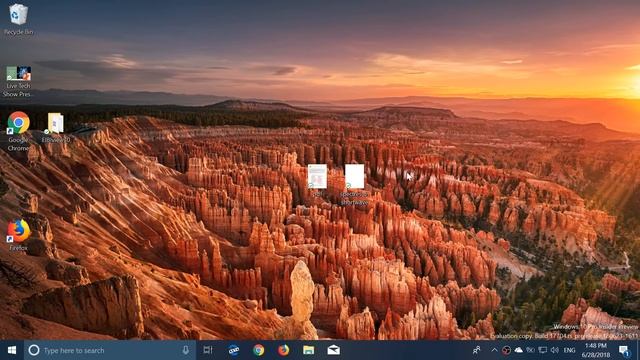
Task: Open the network tray icon
Action: tap(542, 350)
